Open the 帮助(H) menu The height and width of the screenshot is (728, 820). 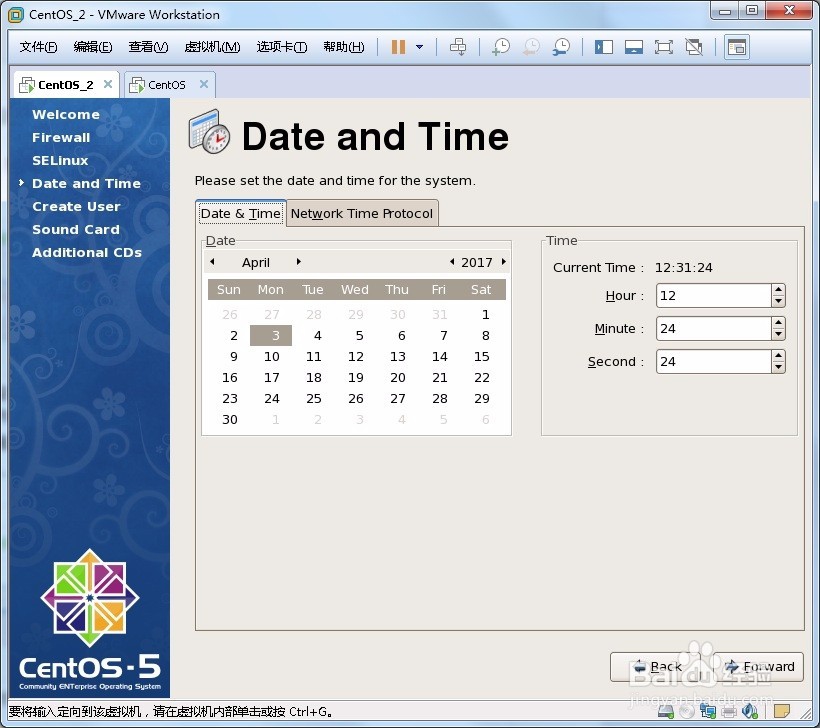(344, 47)
